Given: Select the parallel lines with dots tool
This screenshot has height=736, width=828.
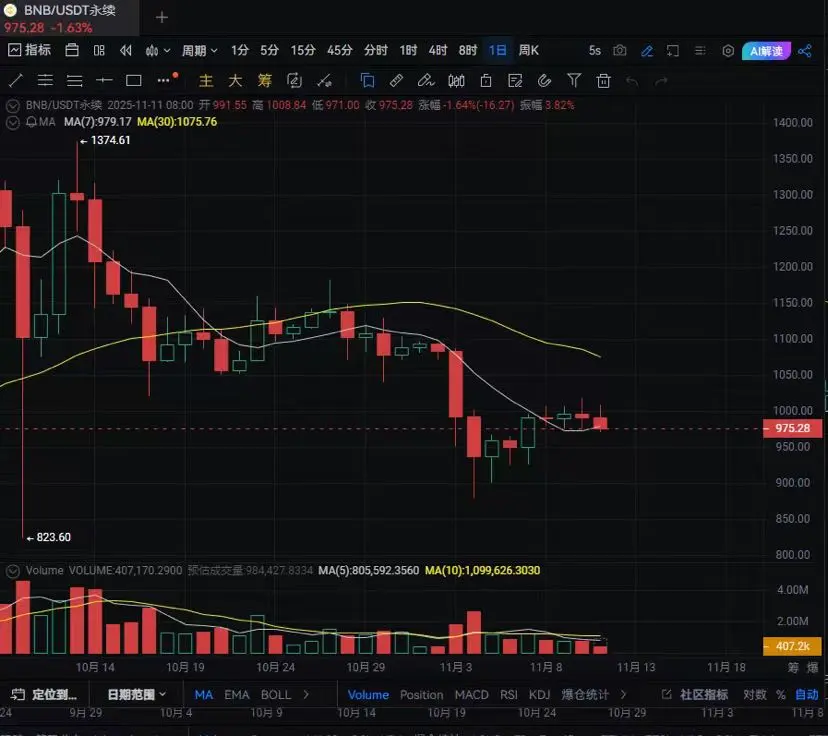Looking at the screenshot, I should (x=45, y=81).
